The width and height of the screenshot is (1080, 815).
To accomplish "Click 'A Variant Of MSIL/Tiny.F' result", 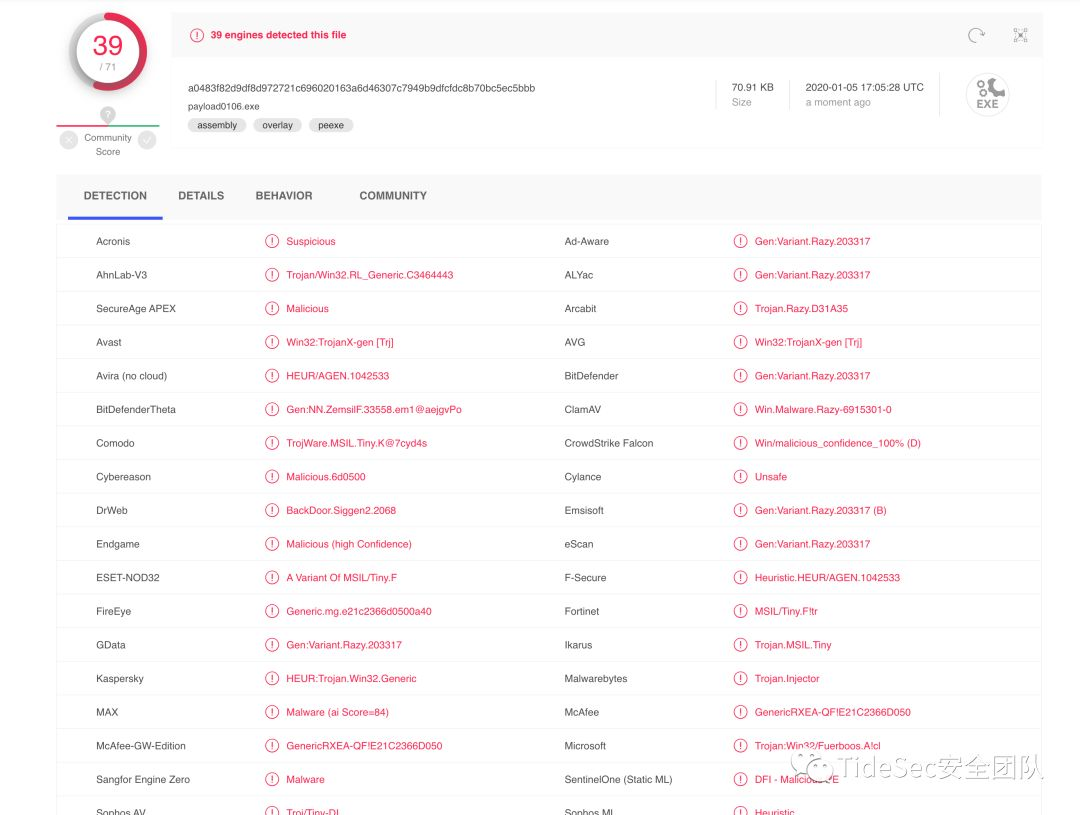I will coord(342,577).
